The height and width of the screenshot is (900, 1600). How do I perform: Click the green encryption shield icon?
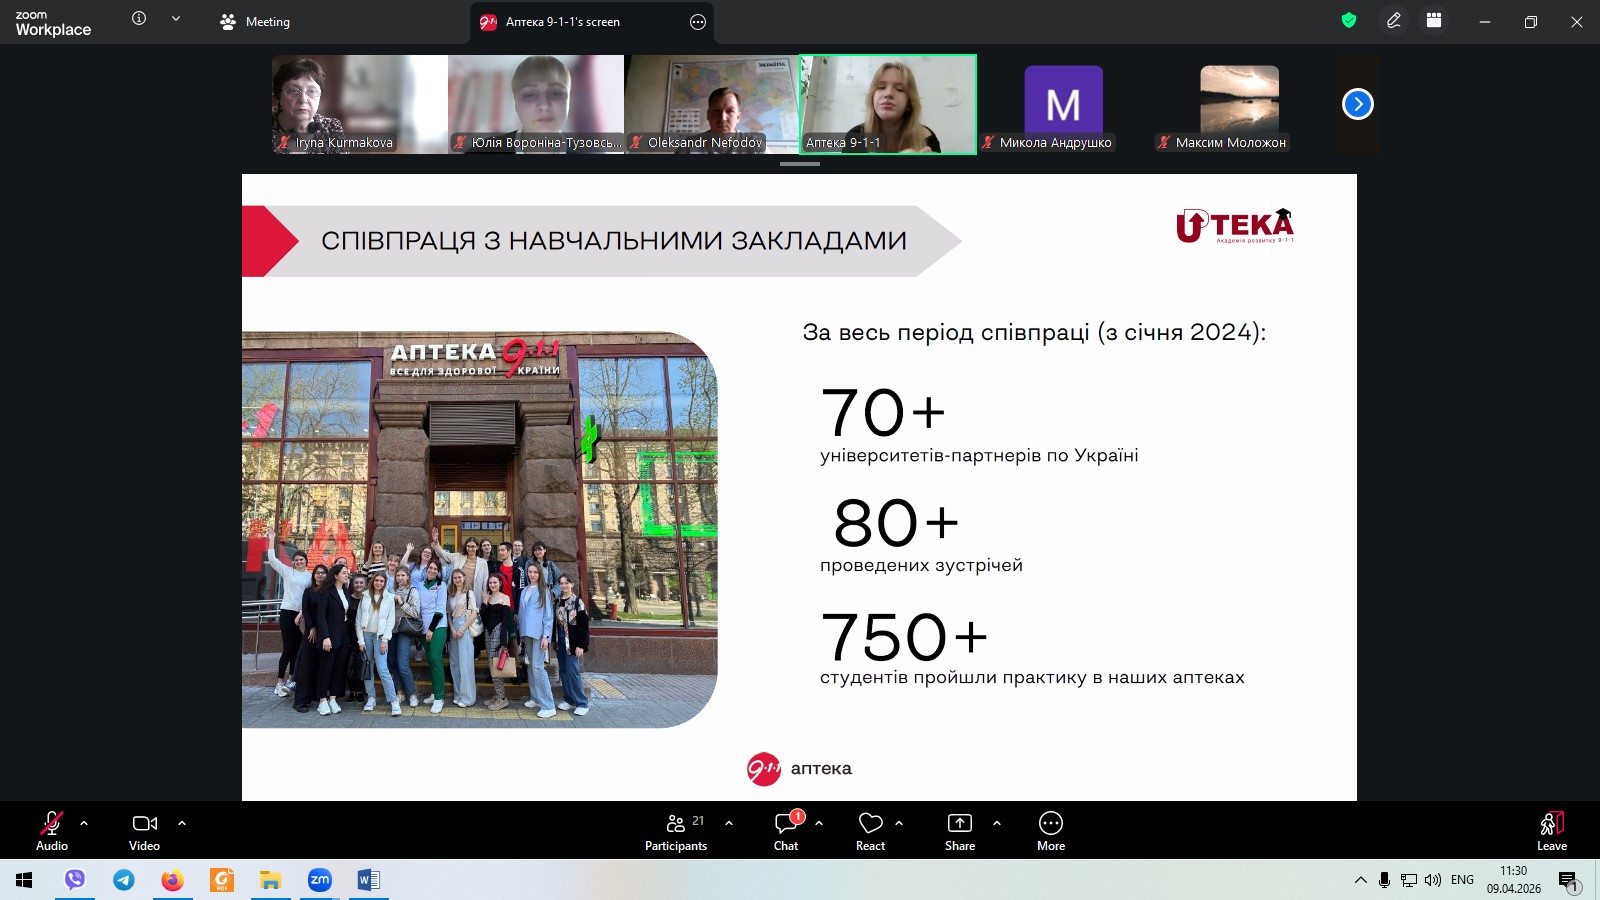pos(1349,21)
